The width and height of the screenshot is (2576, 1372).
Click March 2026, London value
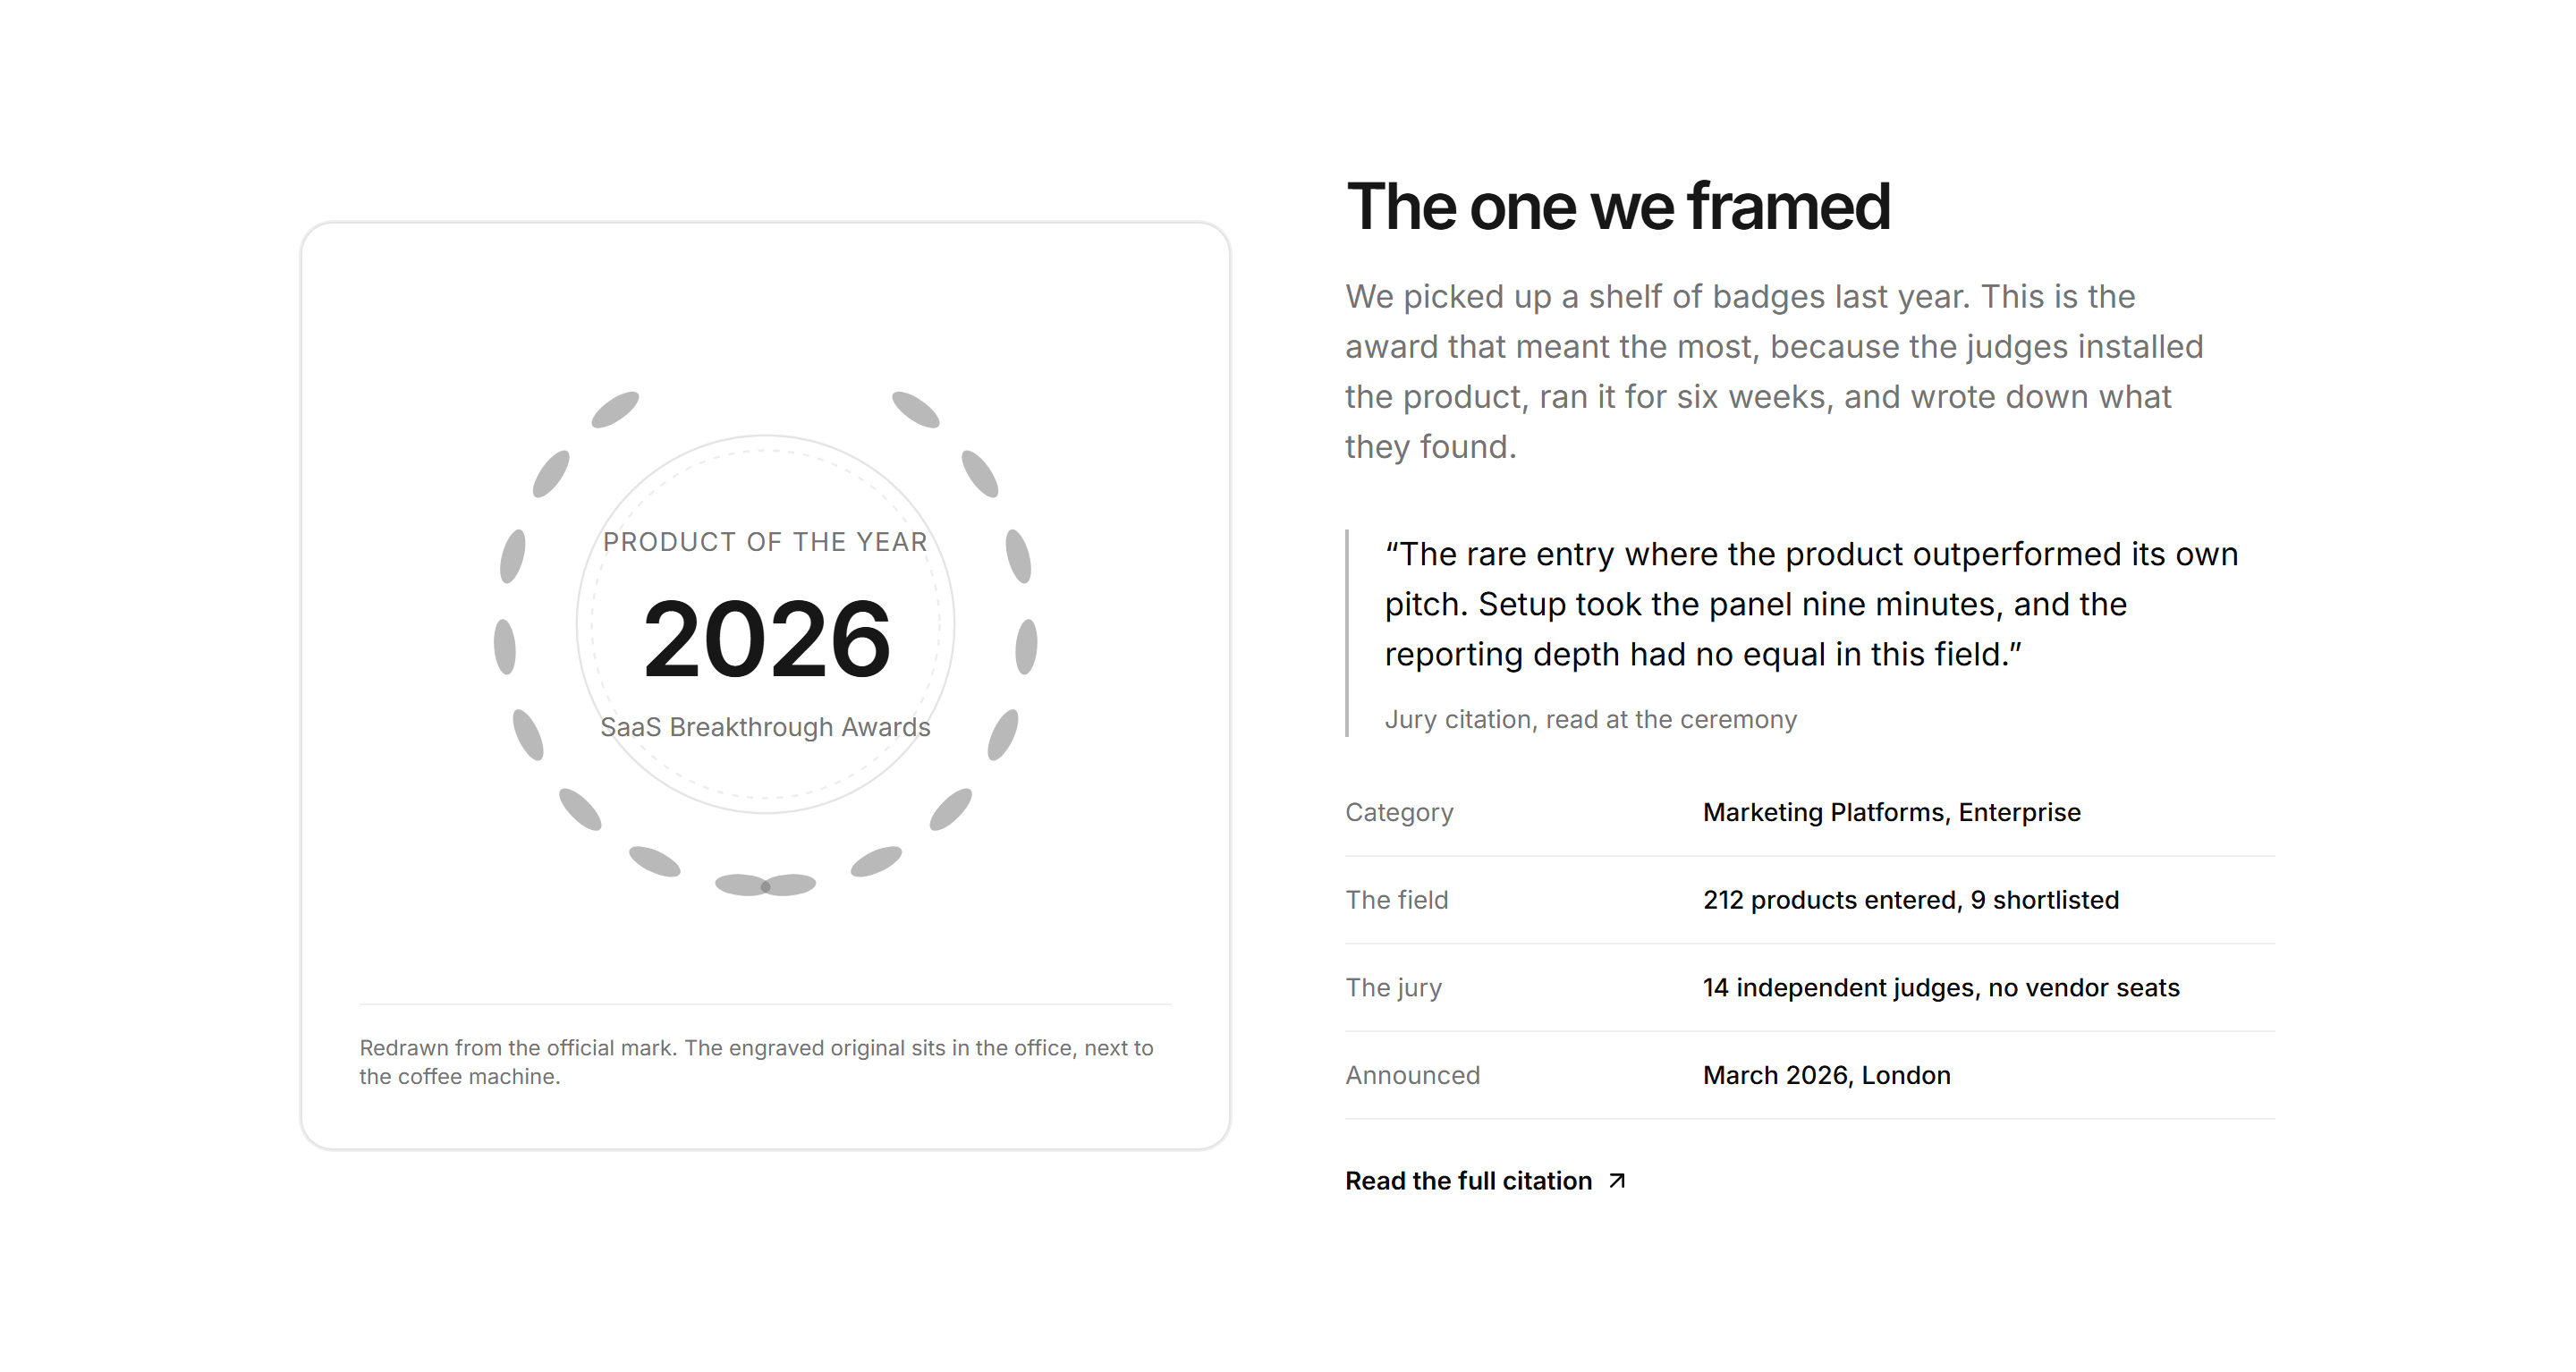pos(1826,1075)
